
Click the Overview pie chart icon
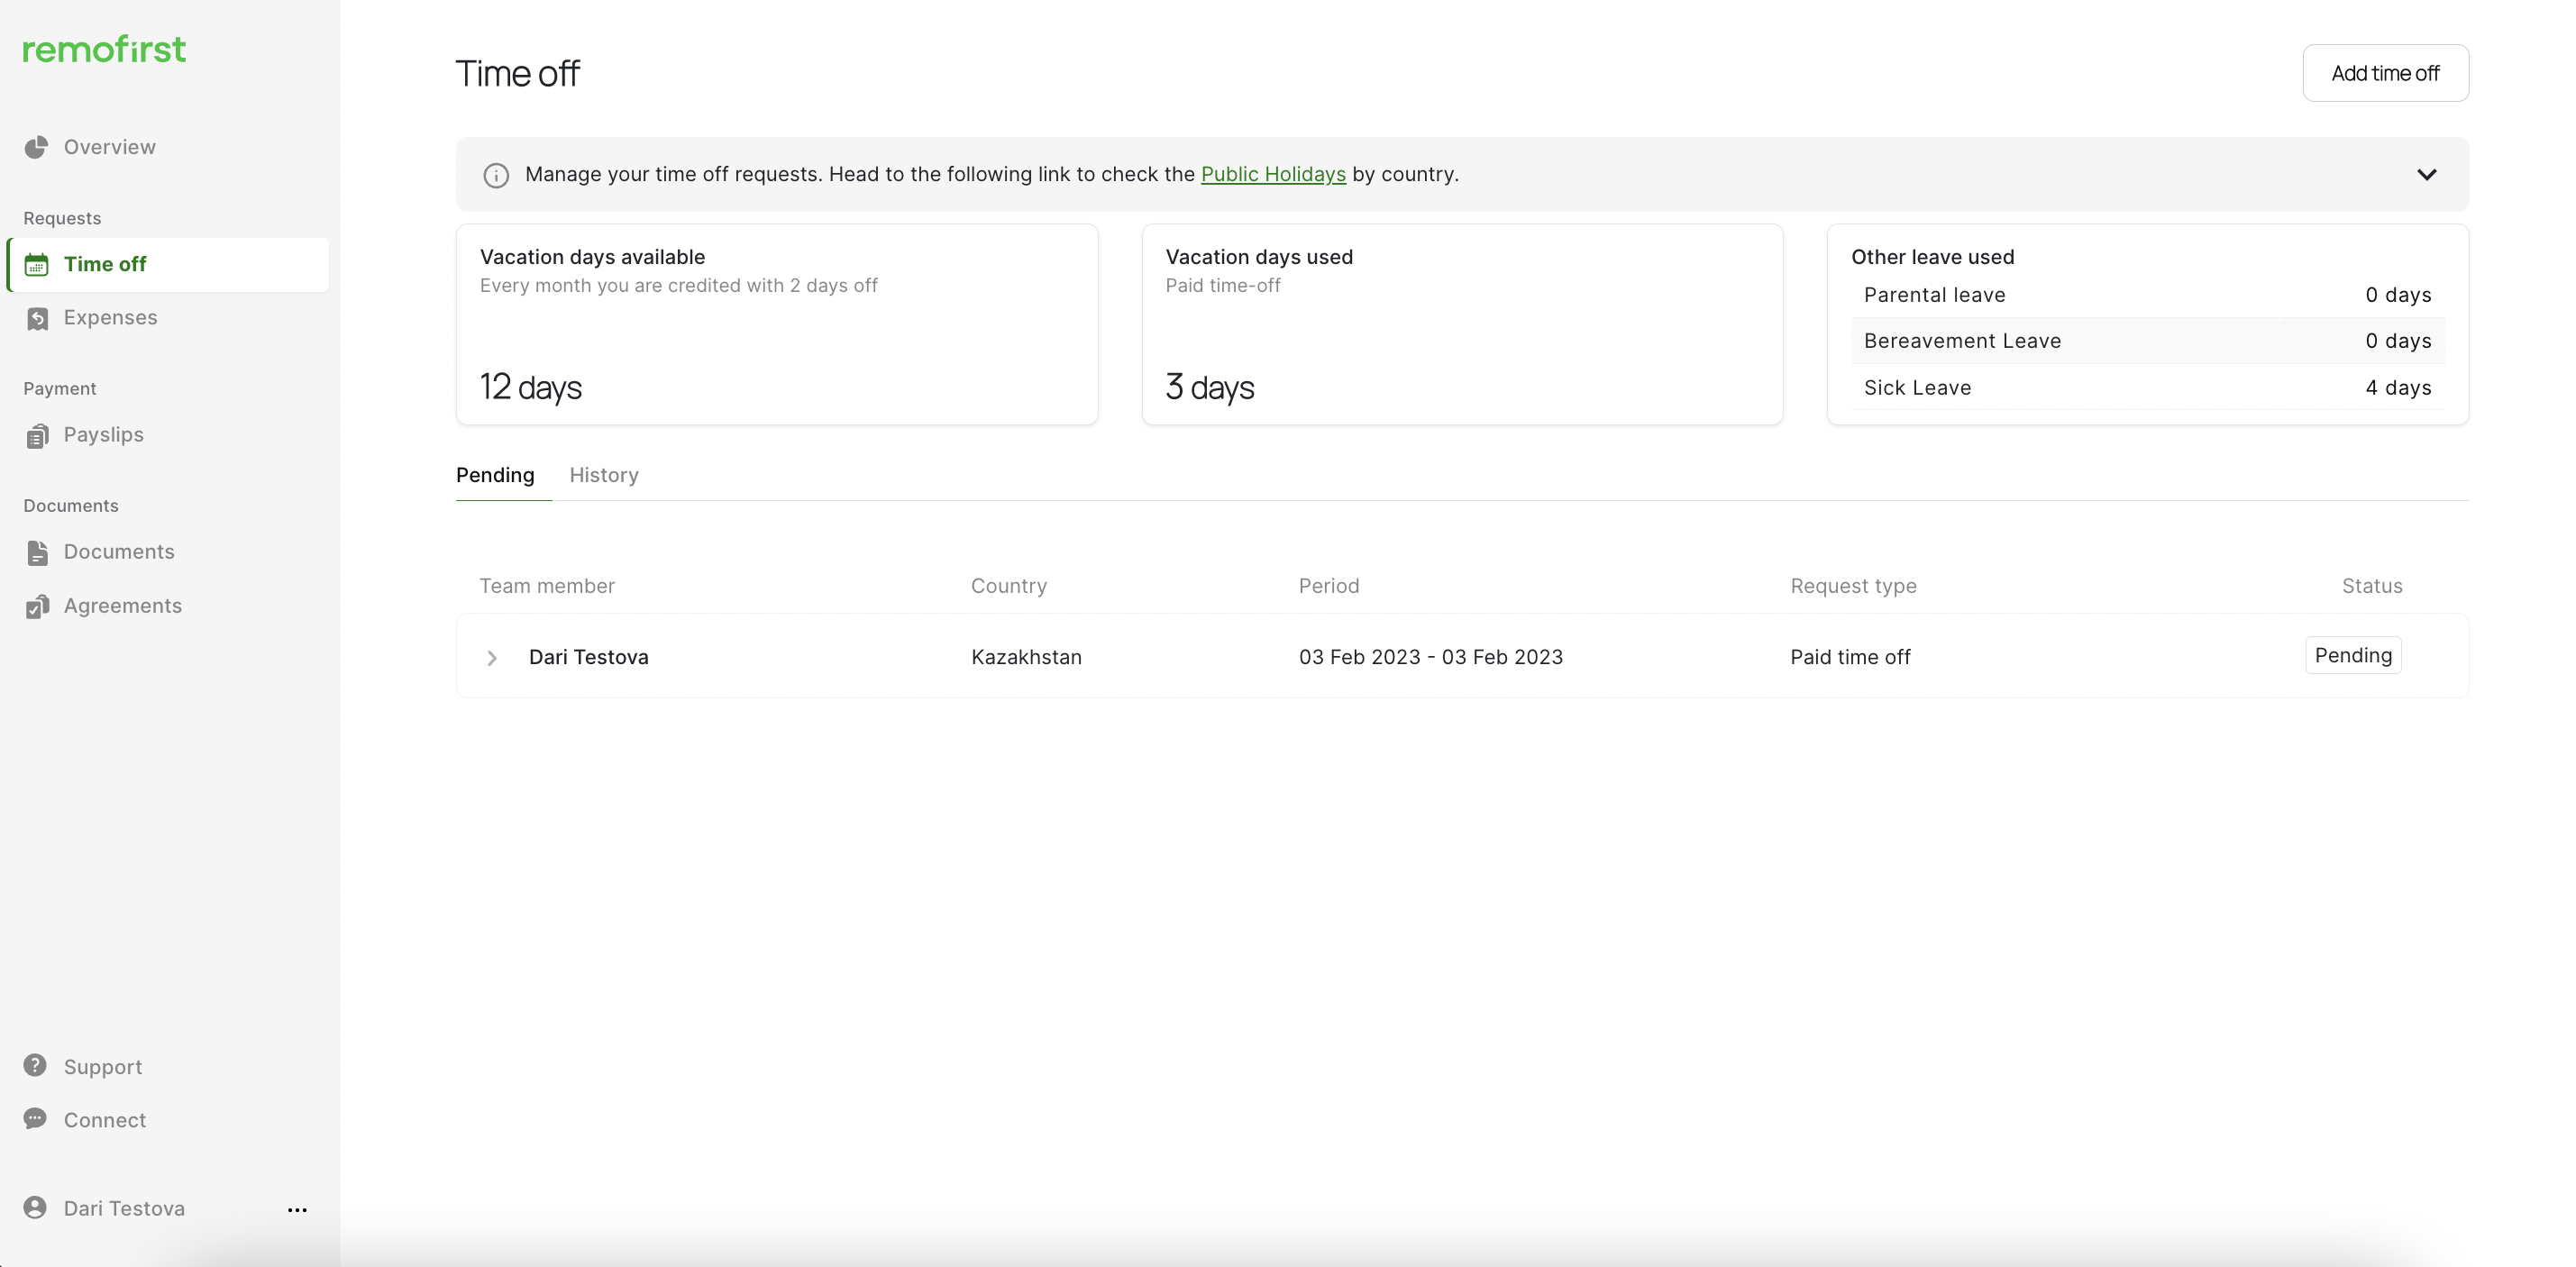tap(36, 147)
